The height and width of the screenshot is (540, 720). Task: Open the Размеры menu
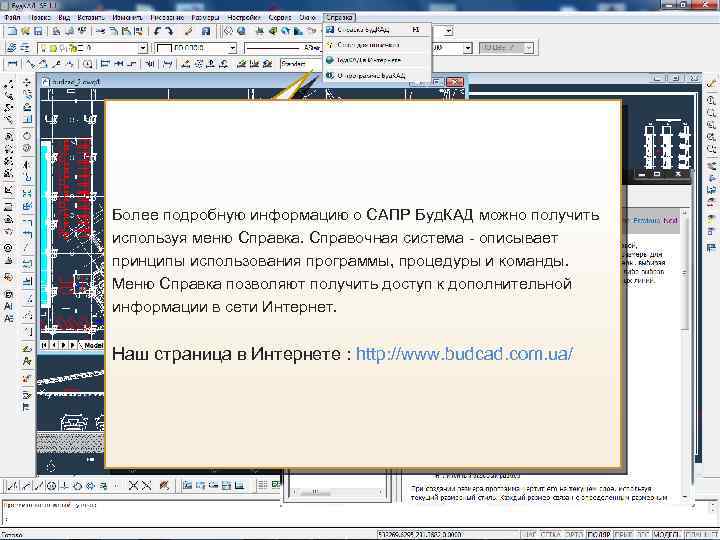click(205, 17)
